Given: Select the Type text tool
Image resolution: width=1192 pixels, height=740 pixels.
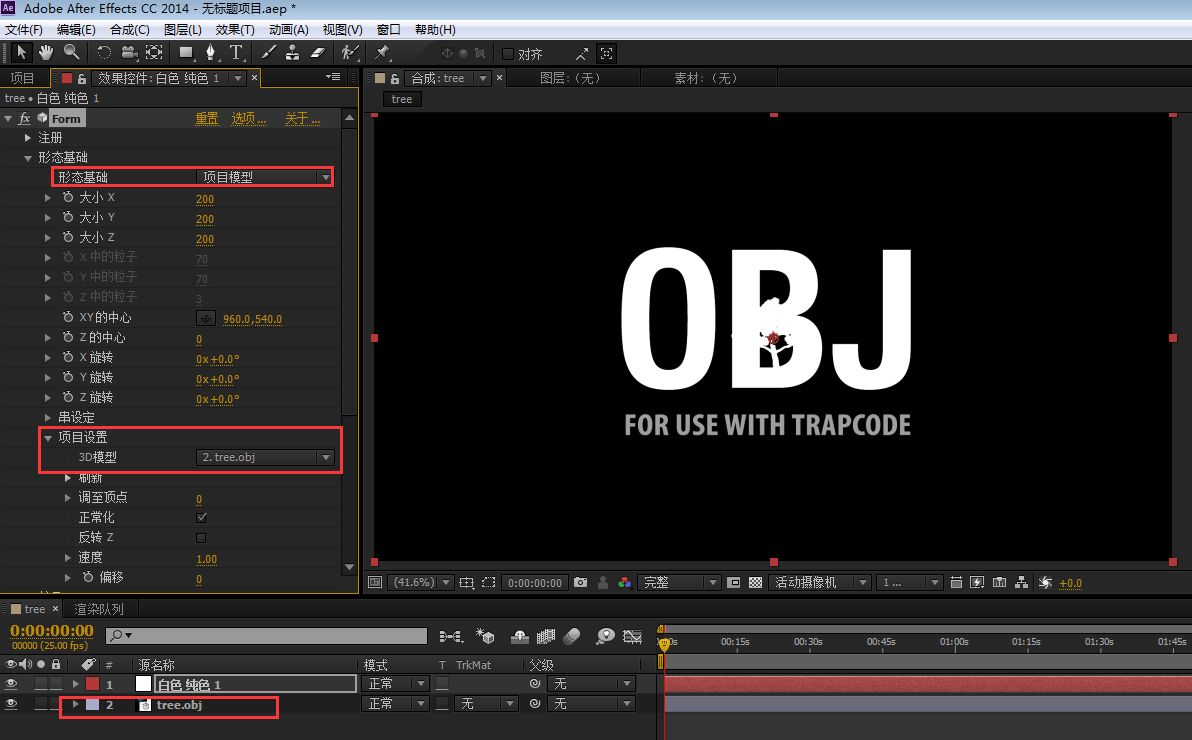Looking at the screenshot, I should click(236, 52).
